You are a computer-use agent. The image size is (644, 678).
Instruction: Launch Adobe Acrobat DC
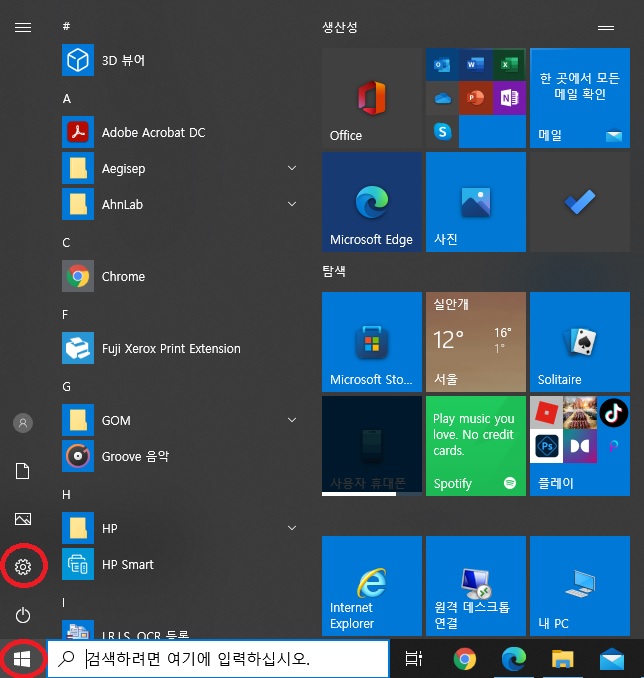tap(179, 132)
